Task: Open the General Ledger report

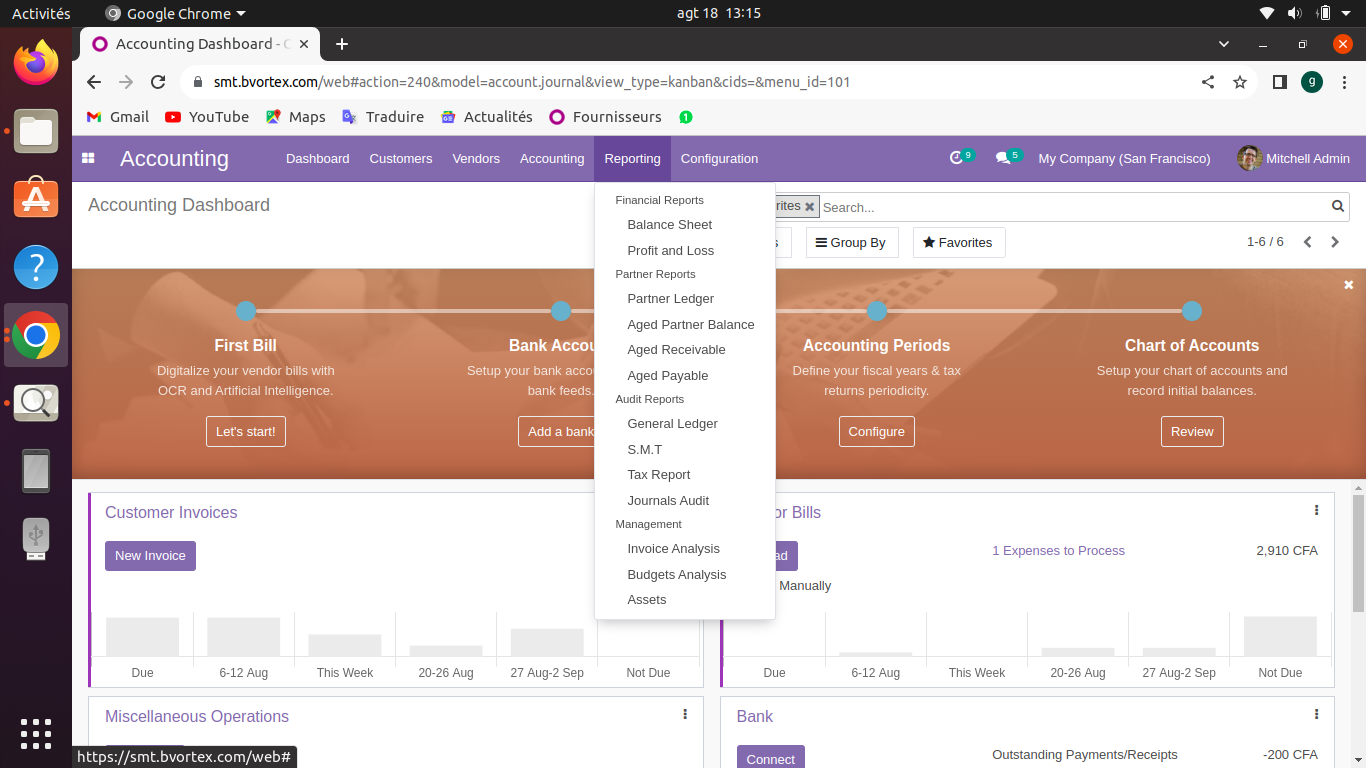Action: tap(672, 424)
